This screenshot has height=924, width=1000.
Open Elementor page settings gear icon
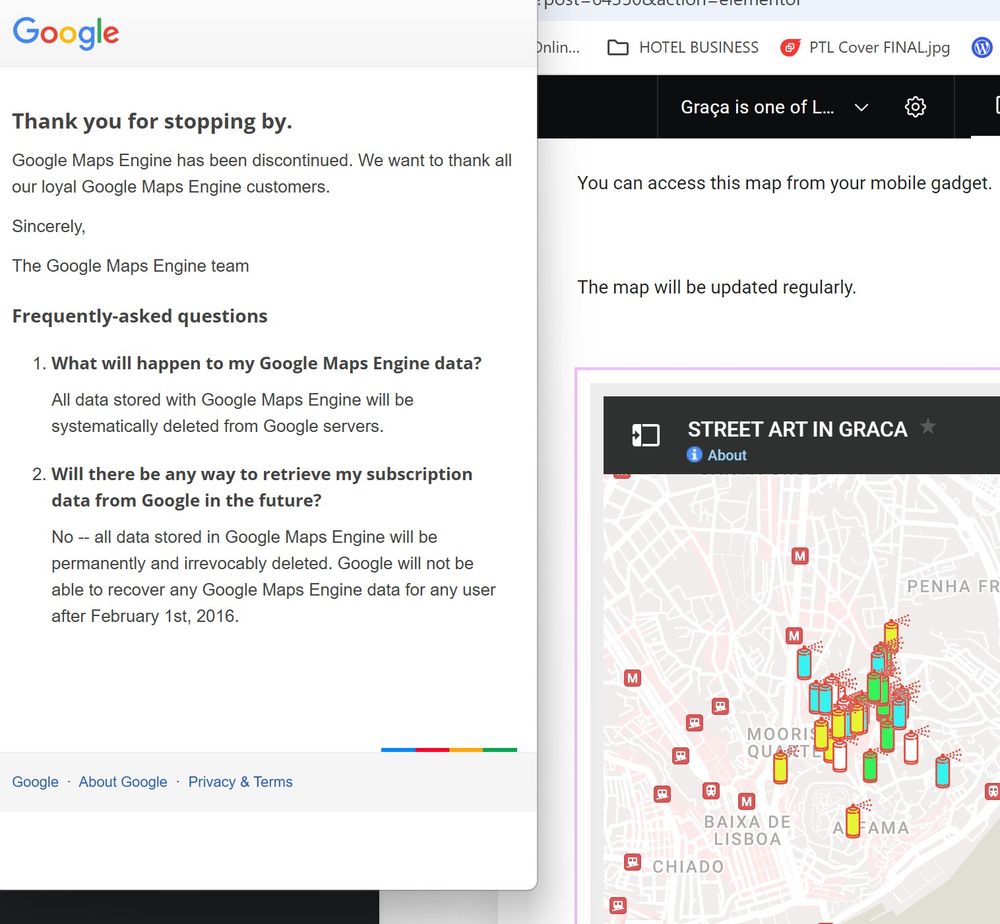[915, 106]
